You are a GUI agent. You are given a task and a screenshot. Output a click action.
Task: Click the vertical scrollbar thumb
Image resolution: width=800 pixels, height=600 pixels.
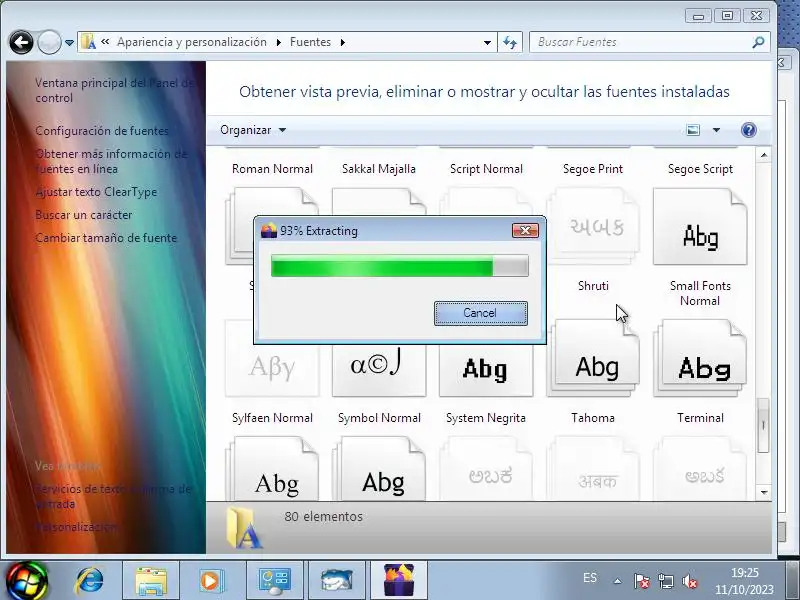[x=763, y=425]
